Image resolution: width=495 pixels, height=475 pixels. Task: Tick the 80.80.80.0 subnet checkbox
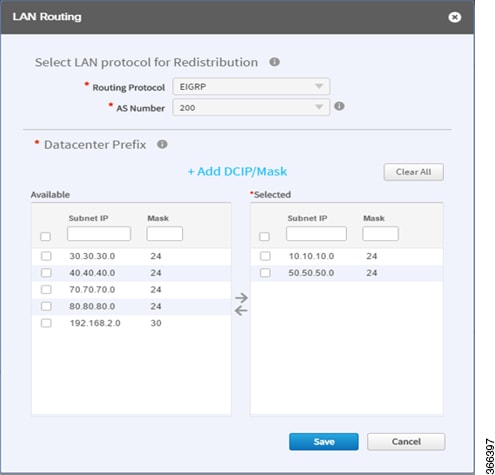click(x=46, y=306)
